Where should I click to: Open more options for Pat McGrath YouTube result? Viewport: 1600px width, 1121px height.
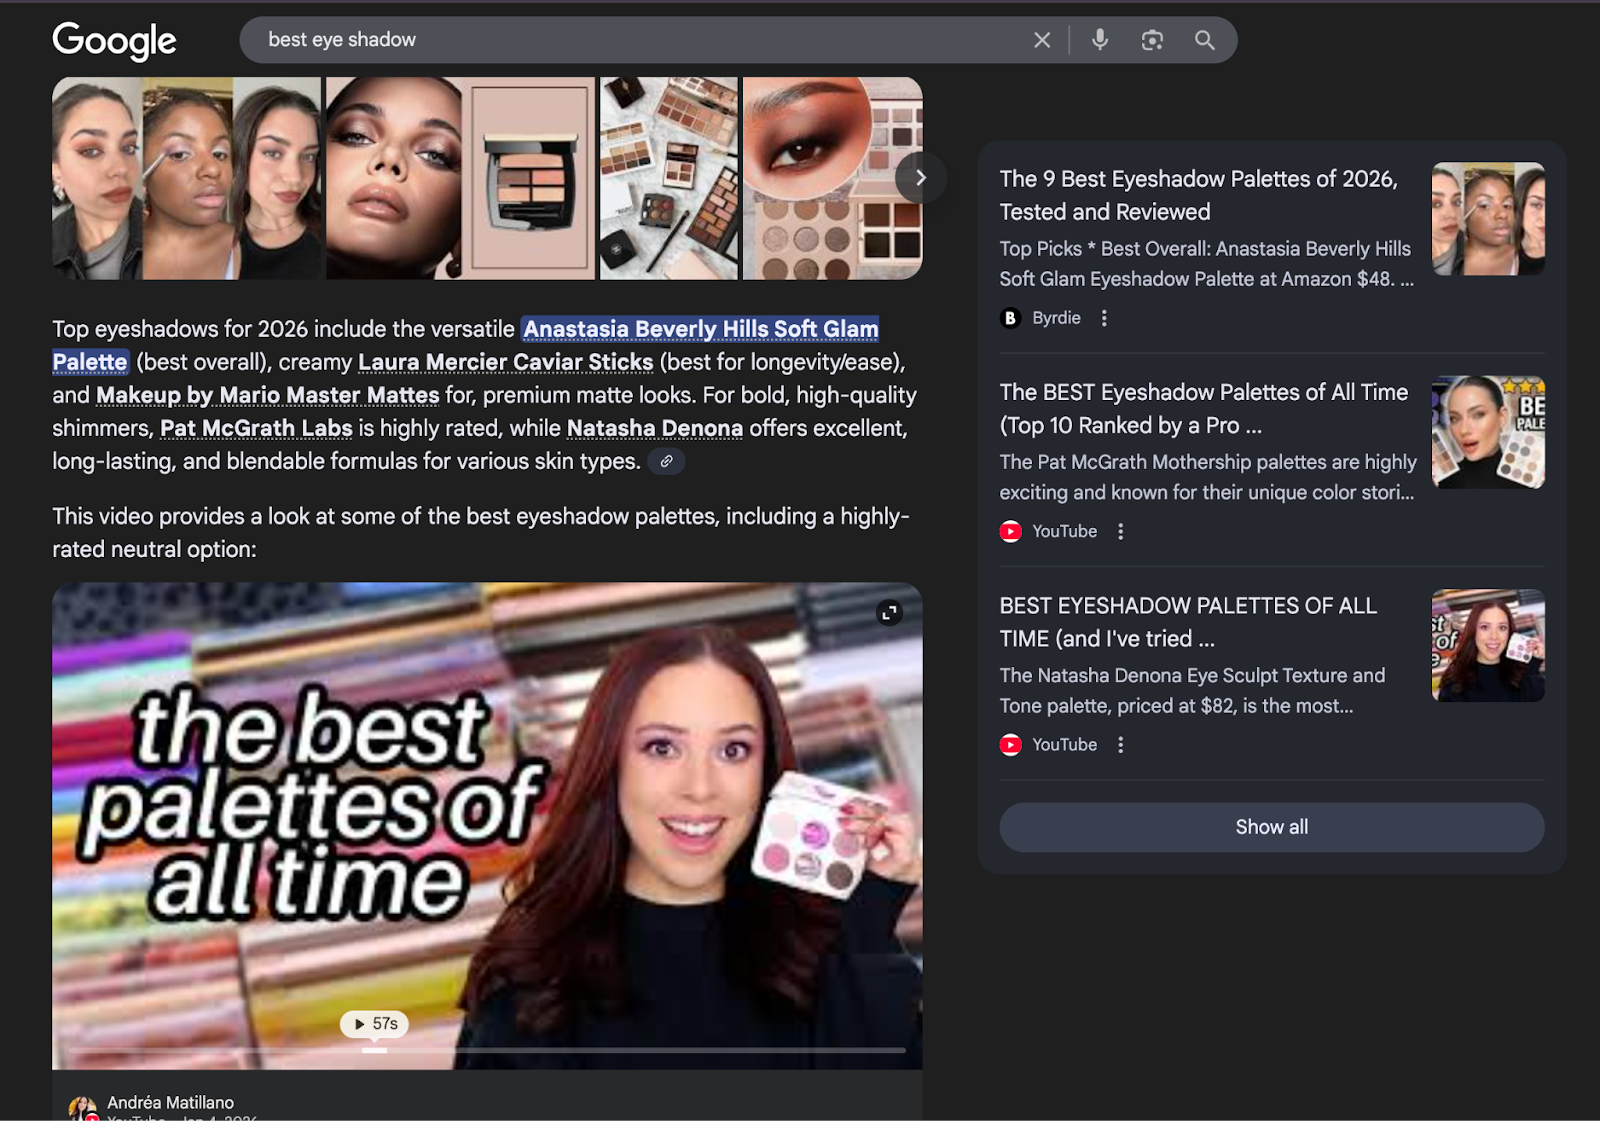[x=1121, y=532]
